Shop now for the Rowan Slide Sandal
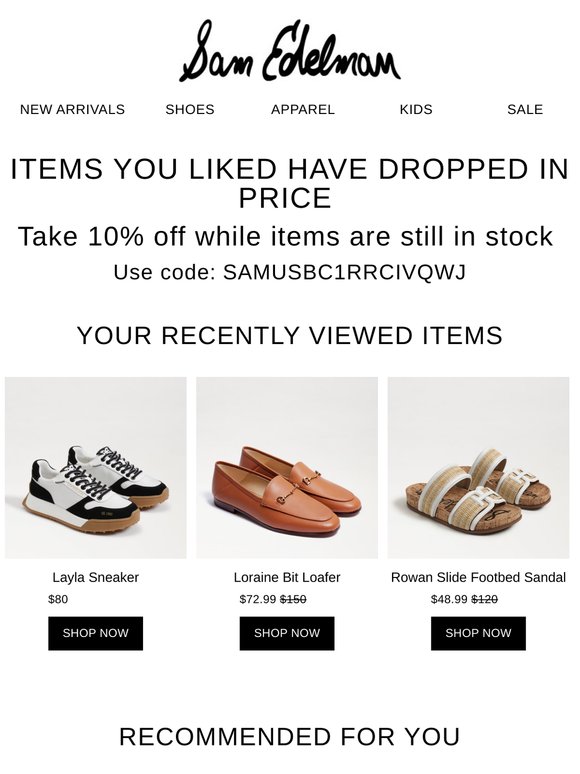 pos(478,633)
